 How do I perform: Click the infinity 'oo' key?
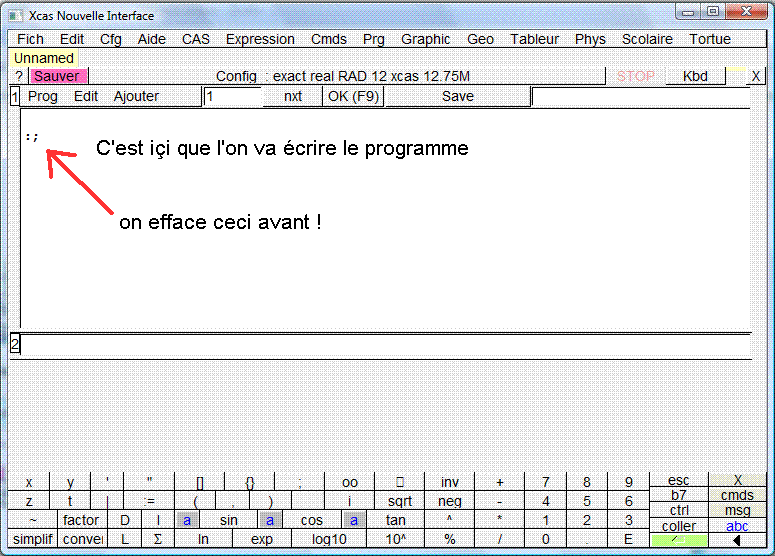(x=349, y=482)
